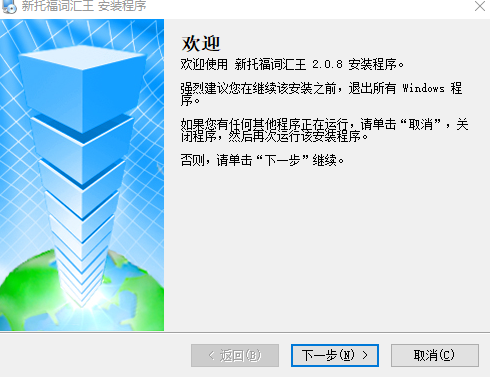This screenshot has width=490, height=377.
Task: Click the 强烈建议您 recommendation paragraph
Action: [321, 94]
